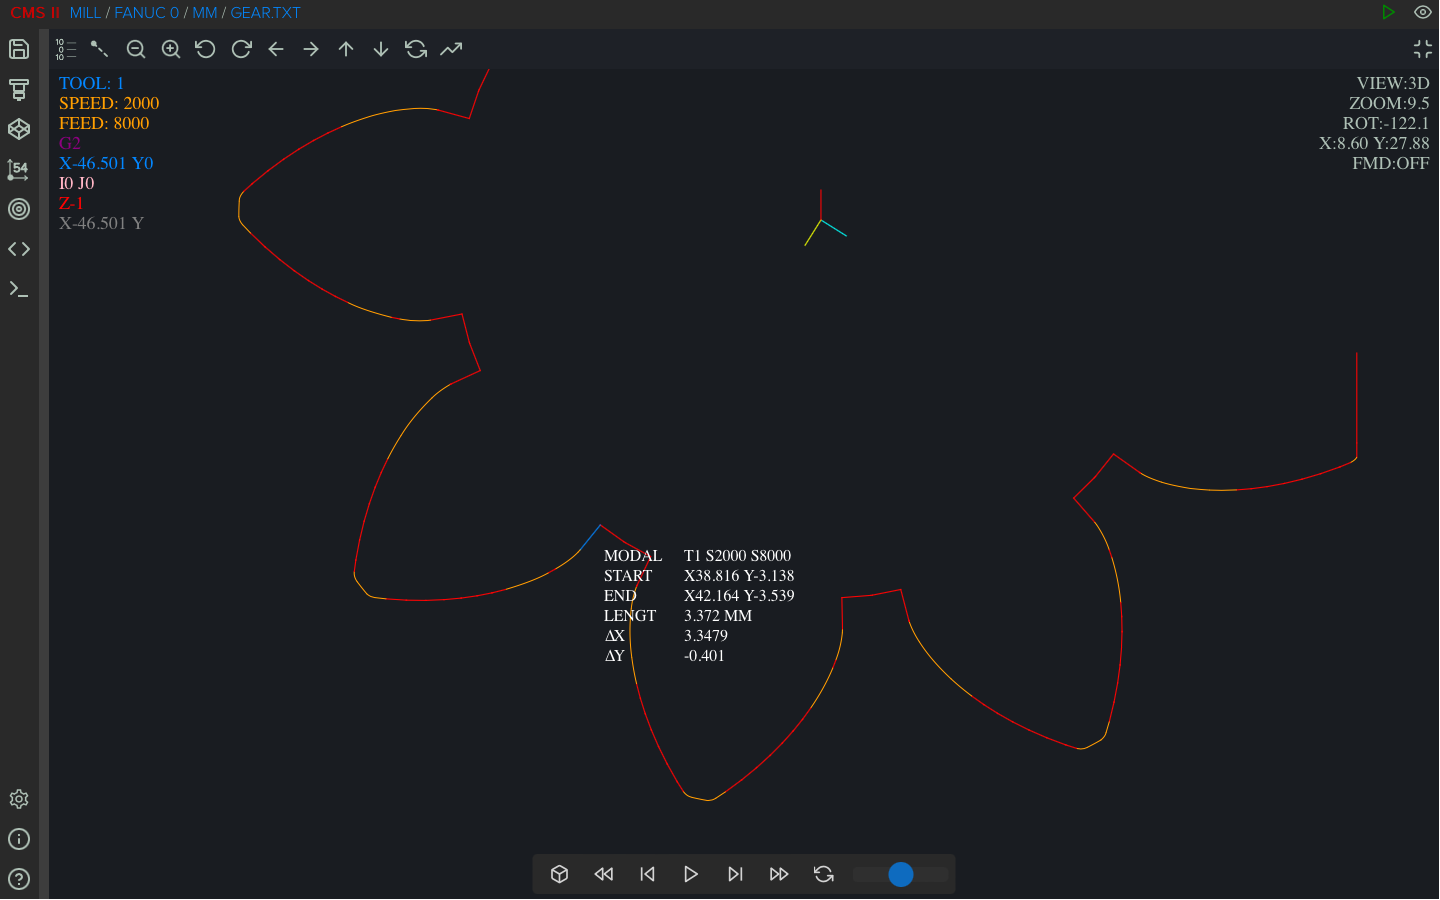Click the 'ZOOM:9.5' status text

click(x=1389, y=103)
